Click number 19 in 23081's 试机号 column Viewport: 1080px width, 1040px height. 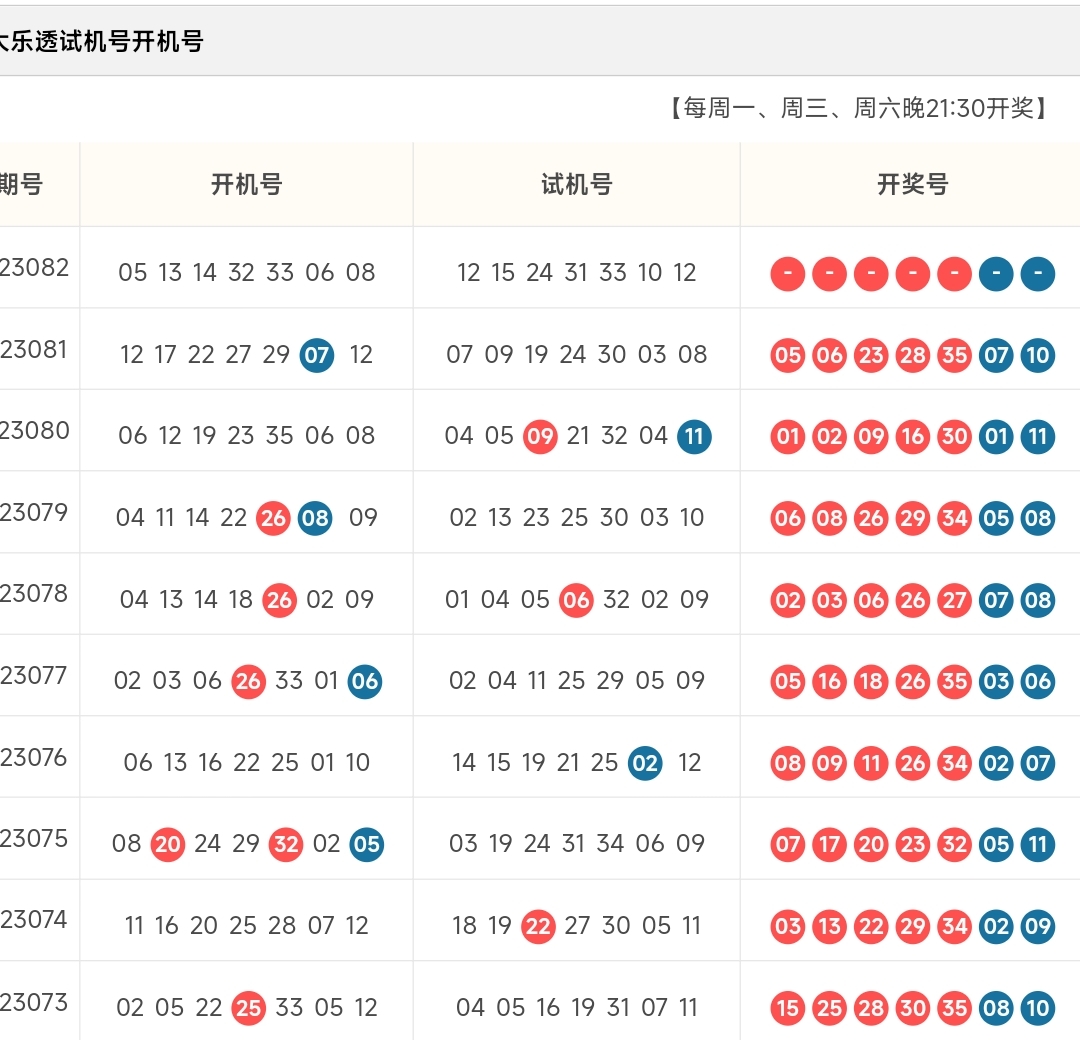coord(536,355)
